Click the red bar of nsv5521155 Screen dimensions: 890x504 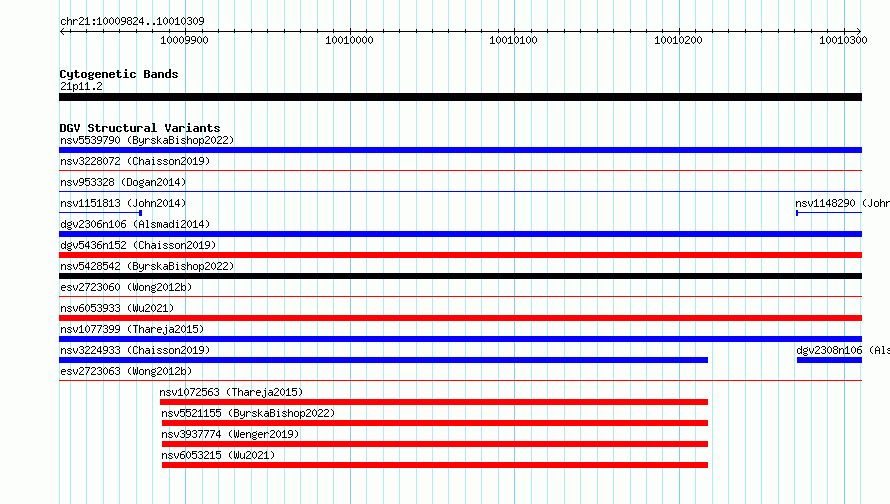point(435,423)
